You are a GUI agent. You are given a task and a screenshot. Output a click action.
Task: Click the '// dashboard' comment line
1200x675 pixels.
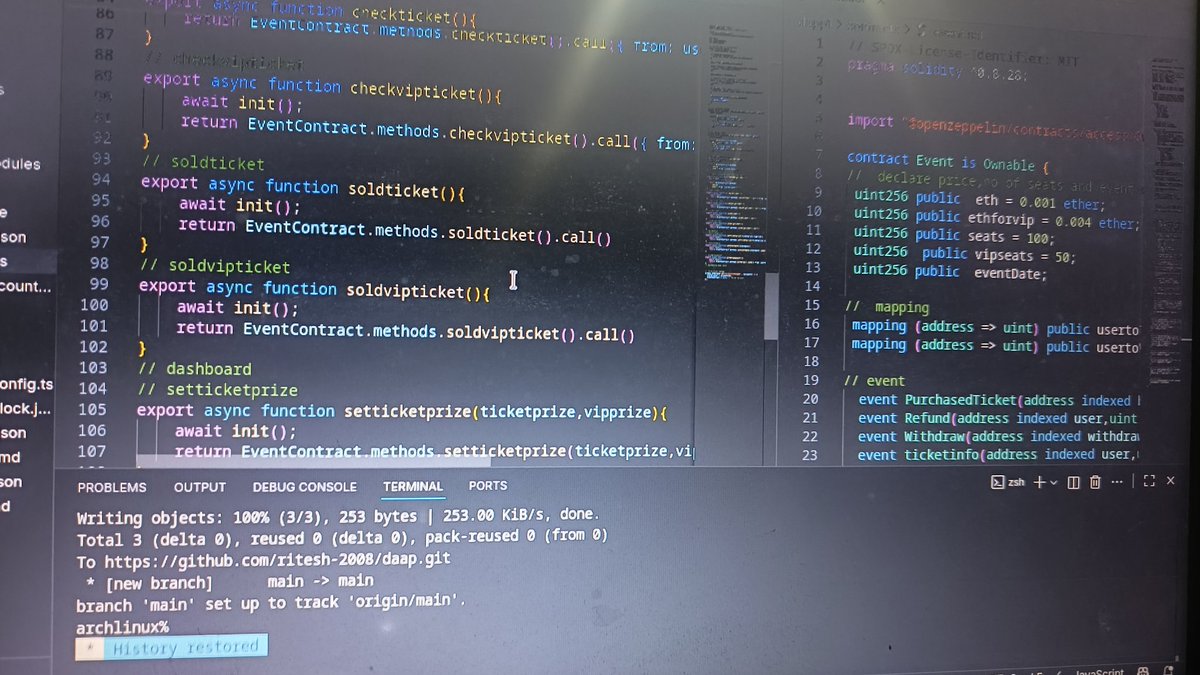(195, 369)
